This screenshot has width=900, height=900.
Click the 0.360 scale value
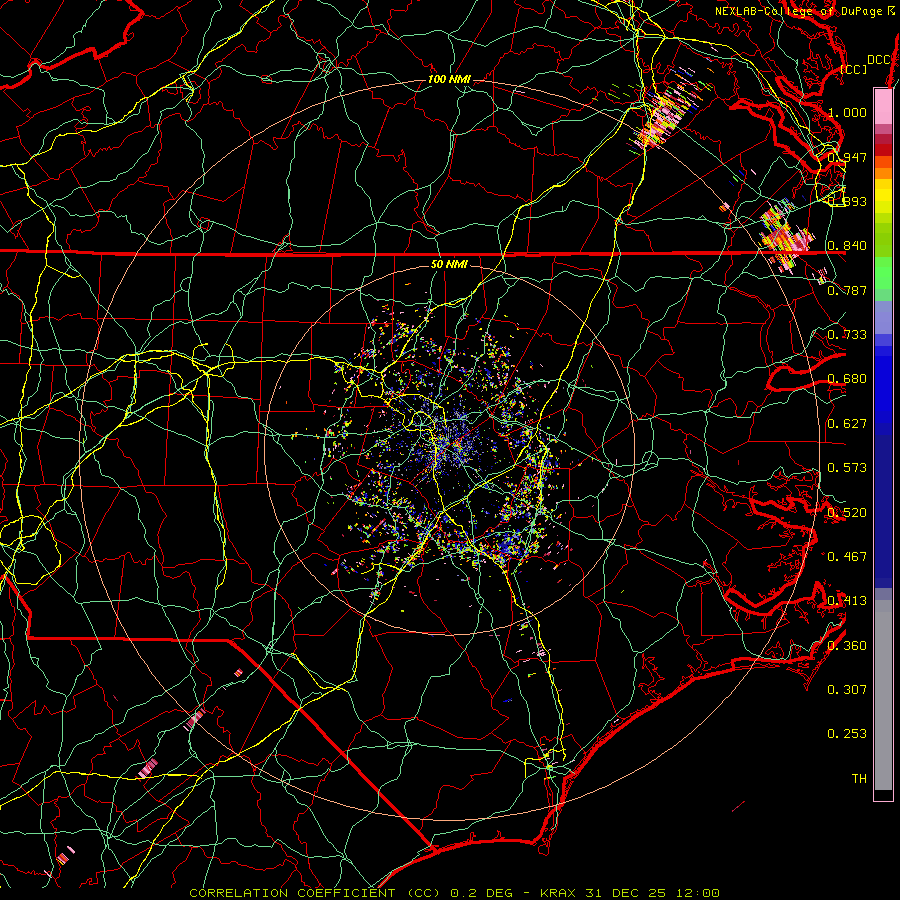coord(847,646)
